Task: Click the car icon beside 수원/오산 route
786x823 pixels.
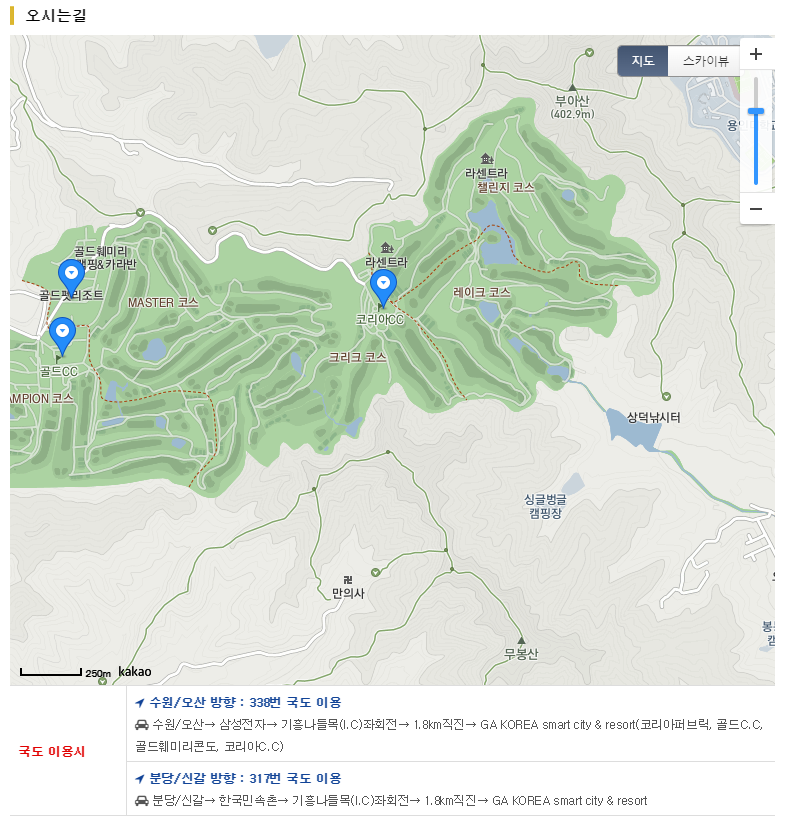Action: 142,725
